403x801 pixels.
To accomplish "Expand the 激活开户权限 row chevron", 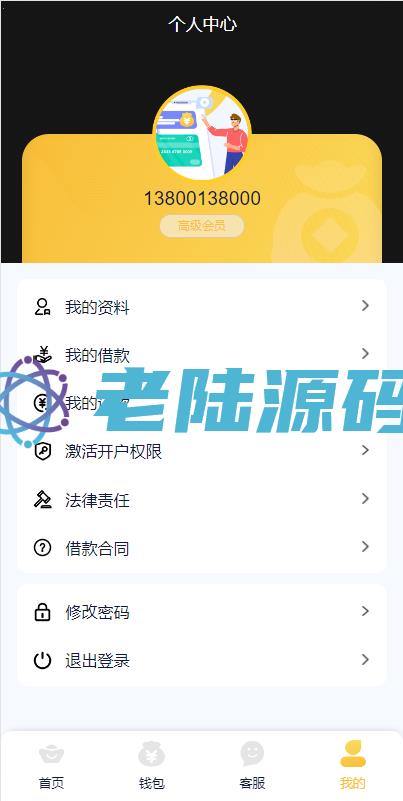I will point(365,450).
